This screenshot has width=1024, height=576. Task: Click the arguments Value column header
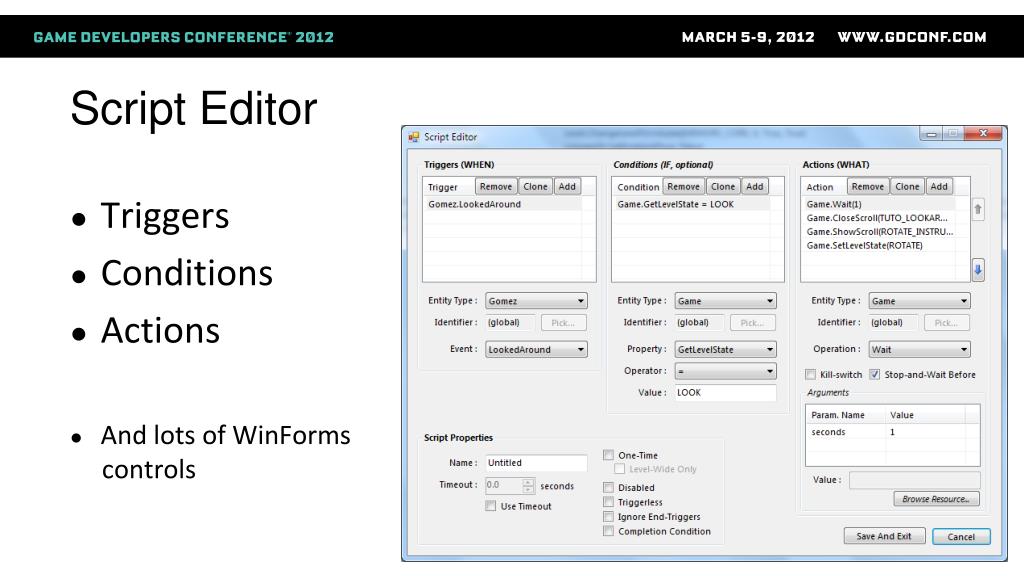pos(925,415)
